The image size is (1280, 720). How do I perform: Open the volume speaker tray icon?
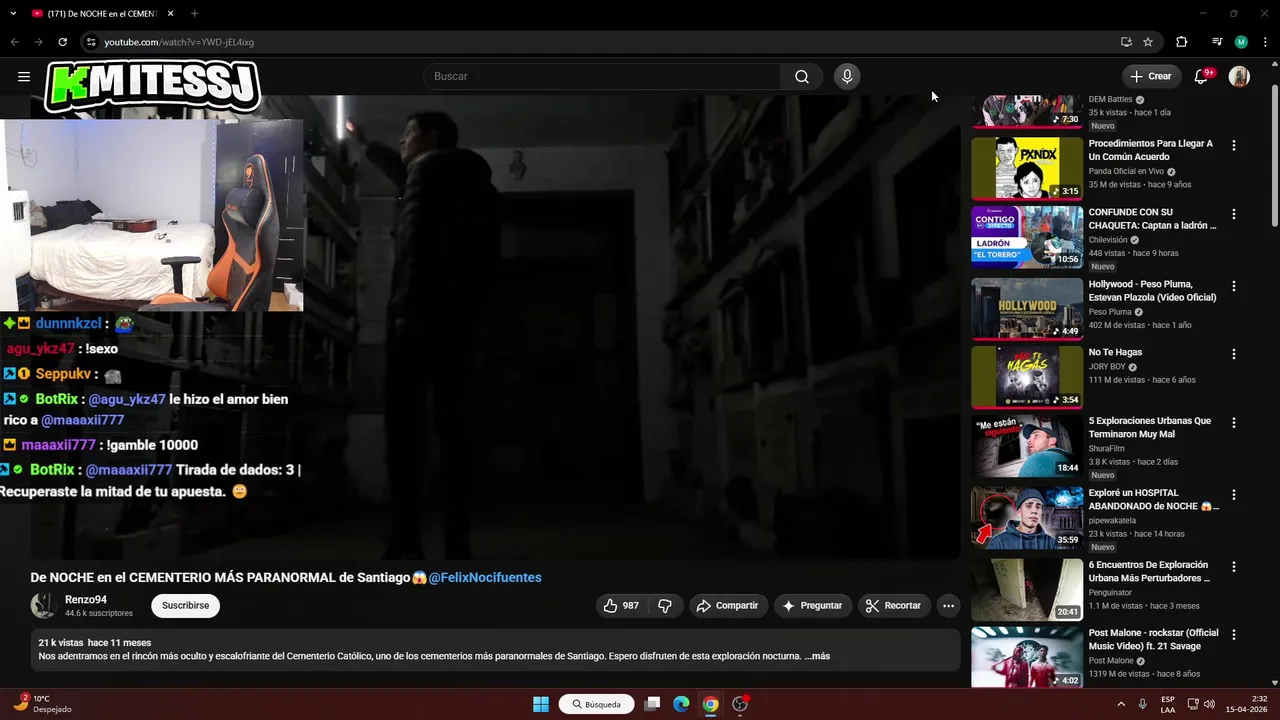pyautogui.click(x=1209, y=704)
